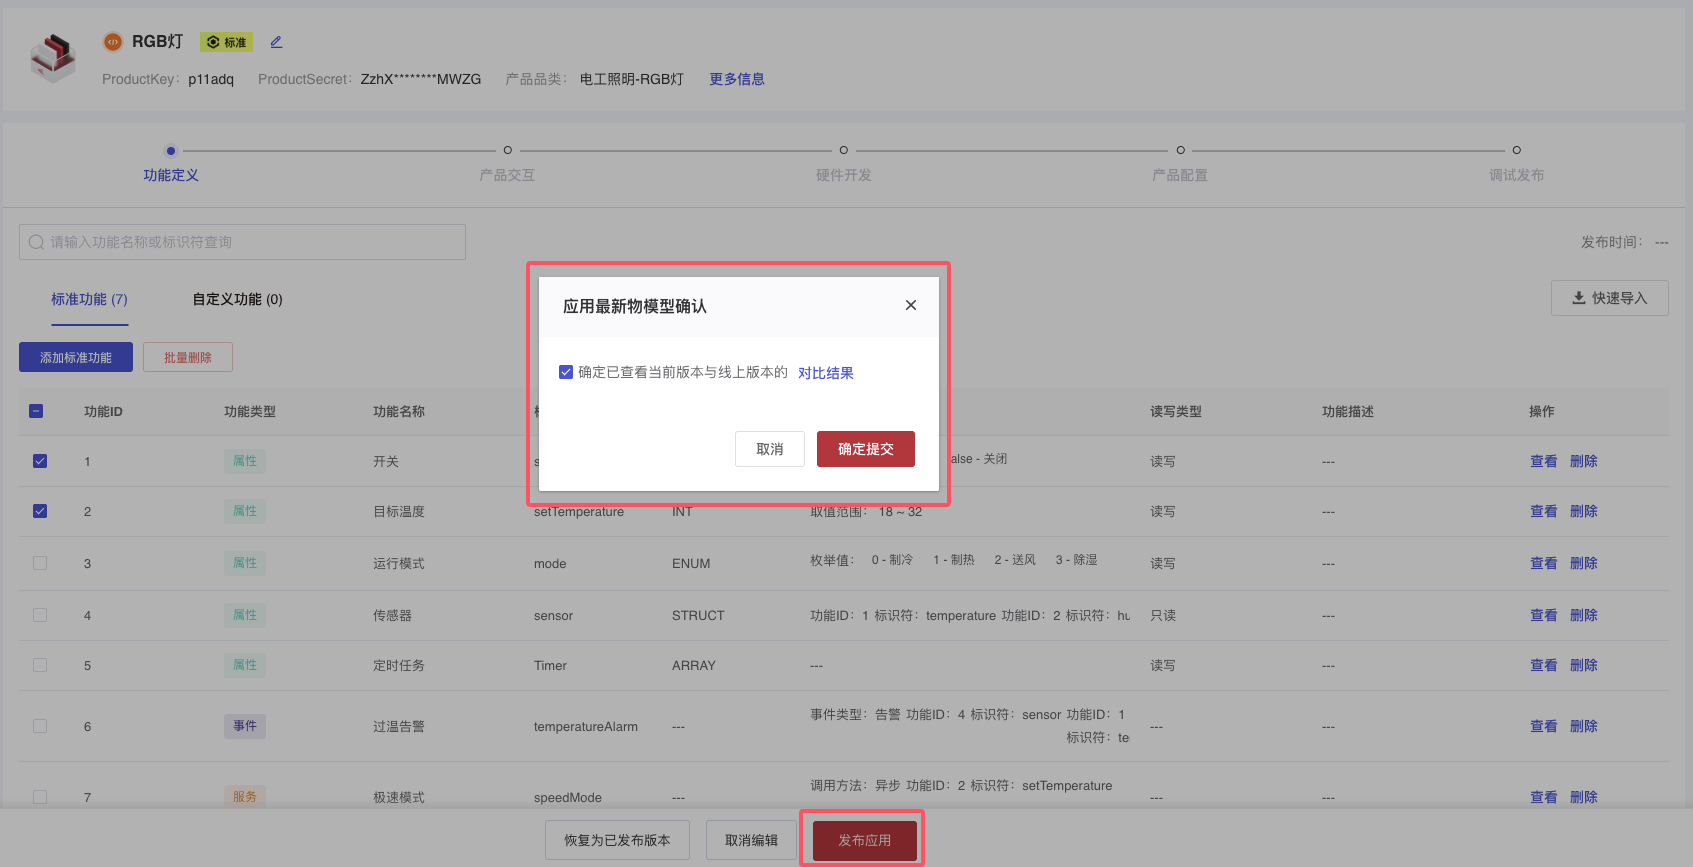Click 删除 for 传感器 row

click(x=1583, y=615)
